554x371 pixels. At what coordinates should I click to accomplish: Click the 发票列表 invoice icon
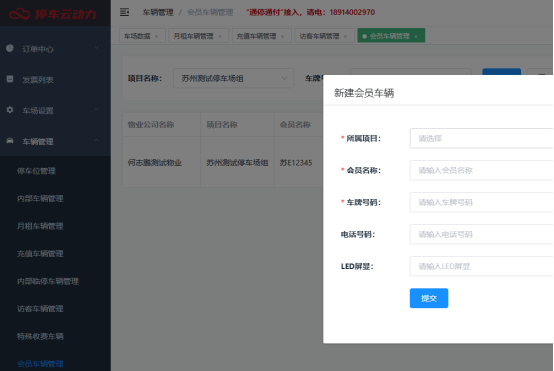coord(10,79)
